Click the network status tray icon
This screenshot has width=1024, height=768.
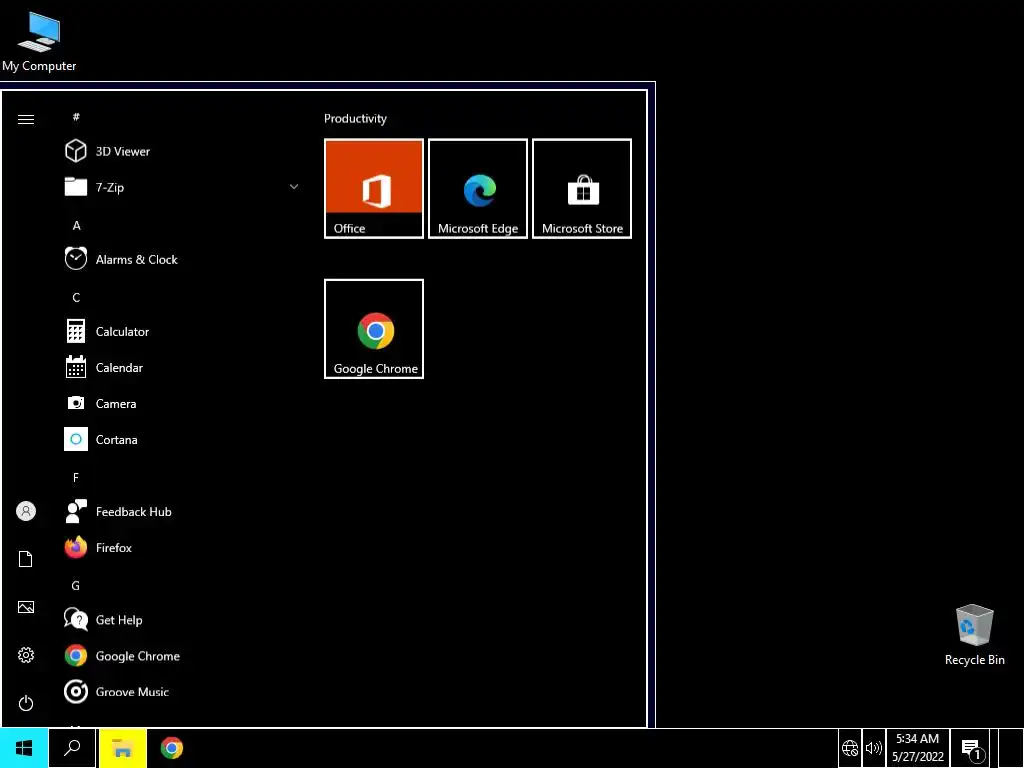[x=850, y=748]
